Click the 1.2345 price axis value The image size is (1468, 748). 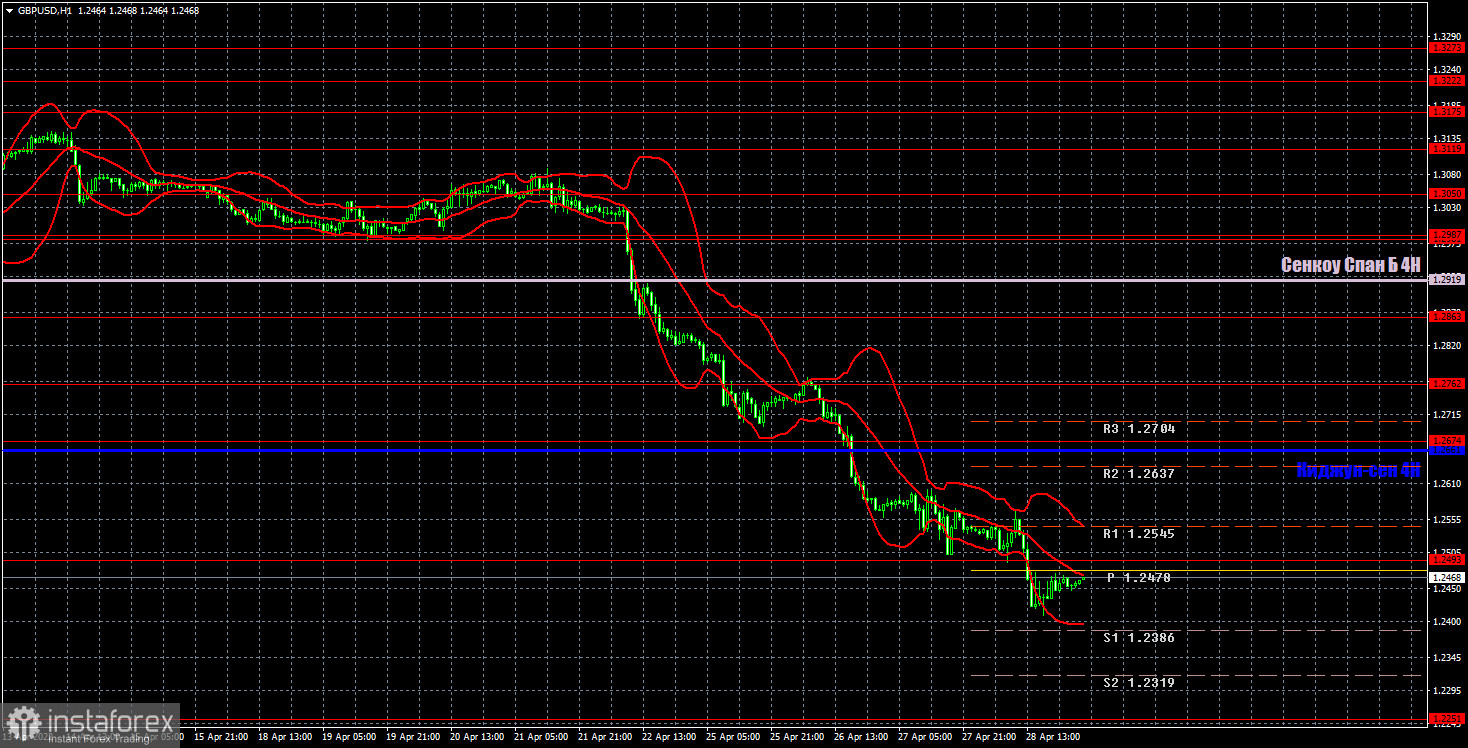tap(1446, 657)
